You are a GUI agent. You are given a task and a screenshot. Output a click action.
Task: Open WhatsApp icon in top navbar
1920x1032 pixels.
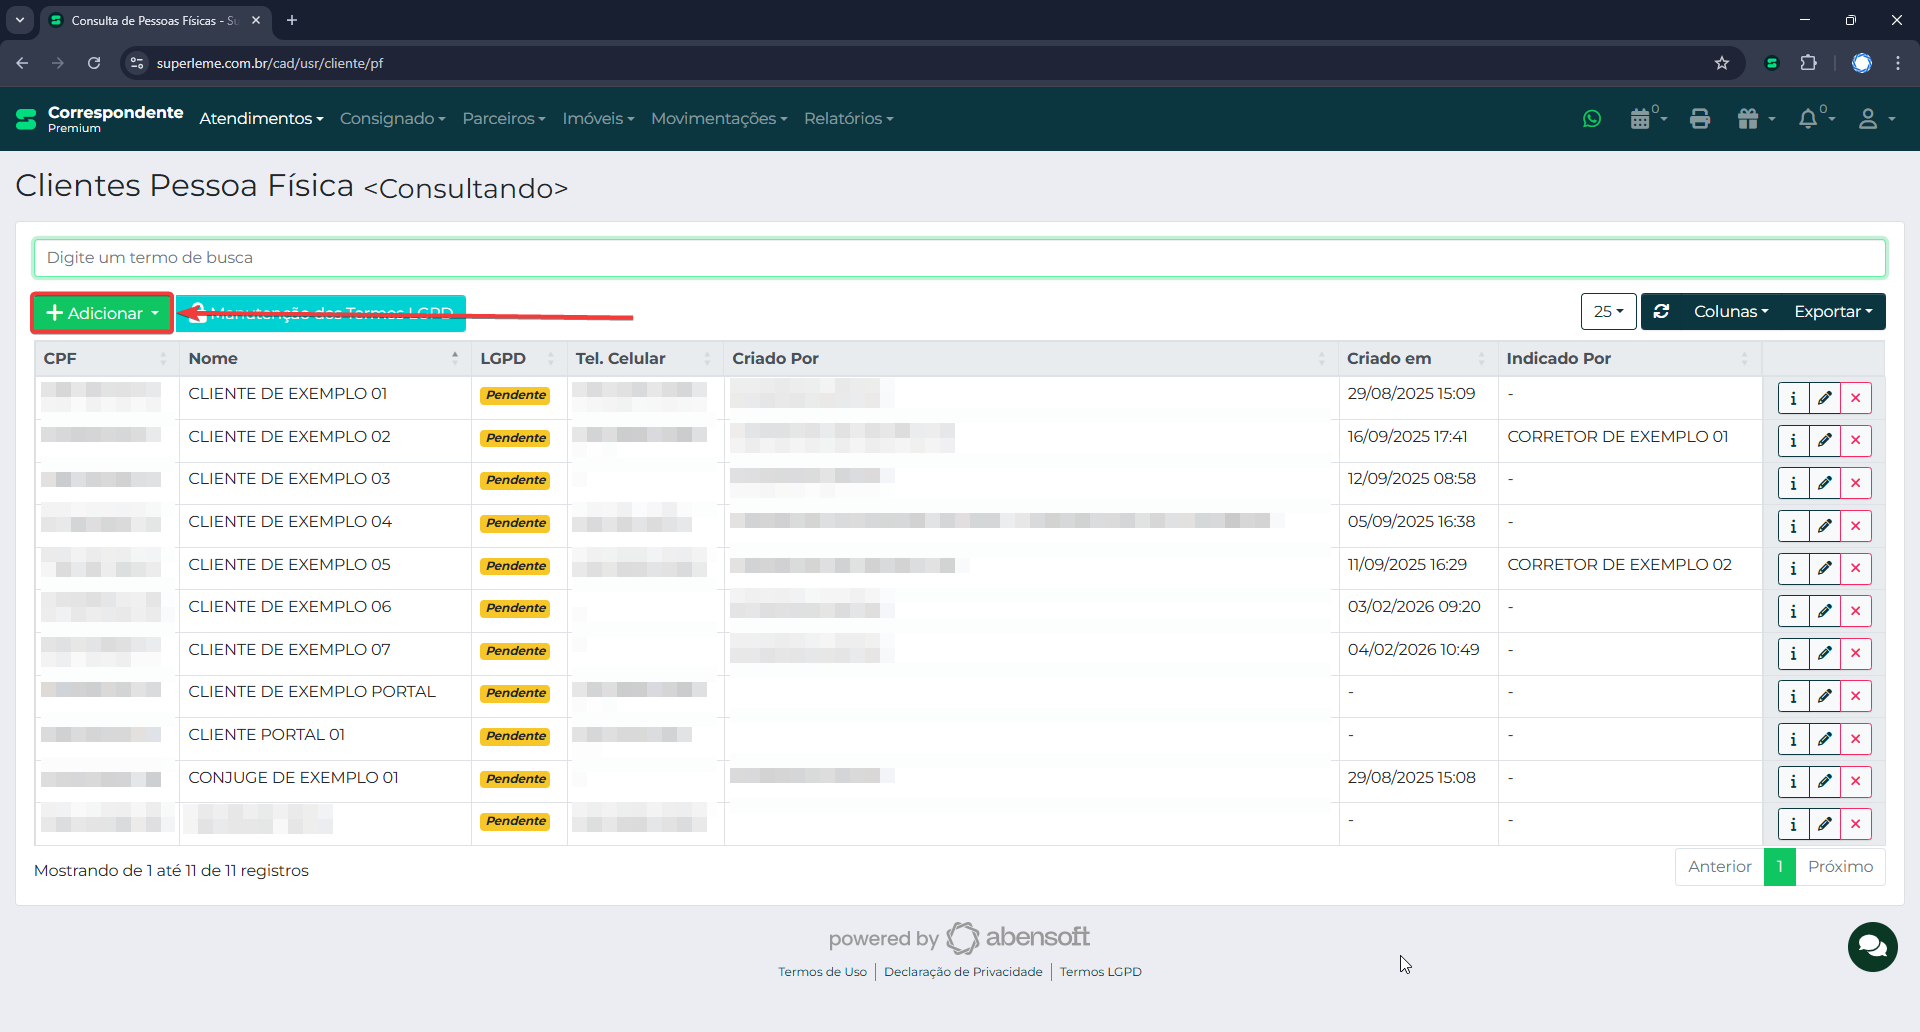point(1592,119)
